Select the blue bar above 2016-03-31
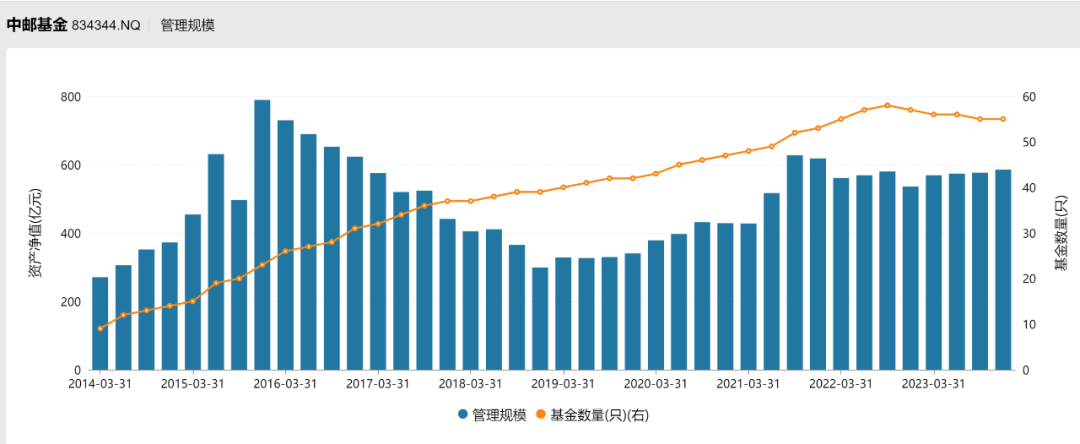 click(x=285, y=245)
